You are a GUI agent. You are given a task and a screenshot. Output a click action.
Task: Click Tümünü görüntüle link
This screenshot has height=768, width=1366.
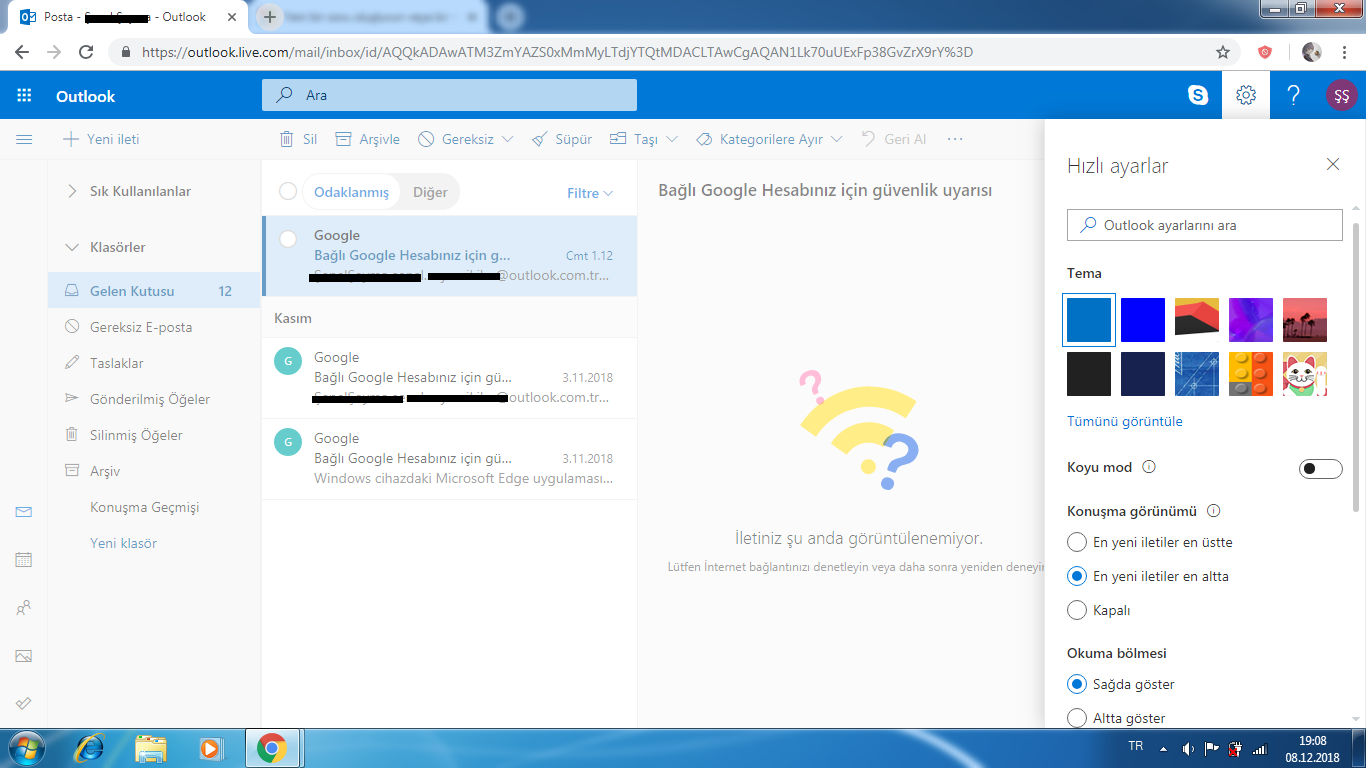(x=1125, y=421)
